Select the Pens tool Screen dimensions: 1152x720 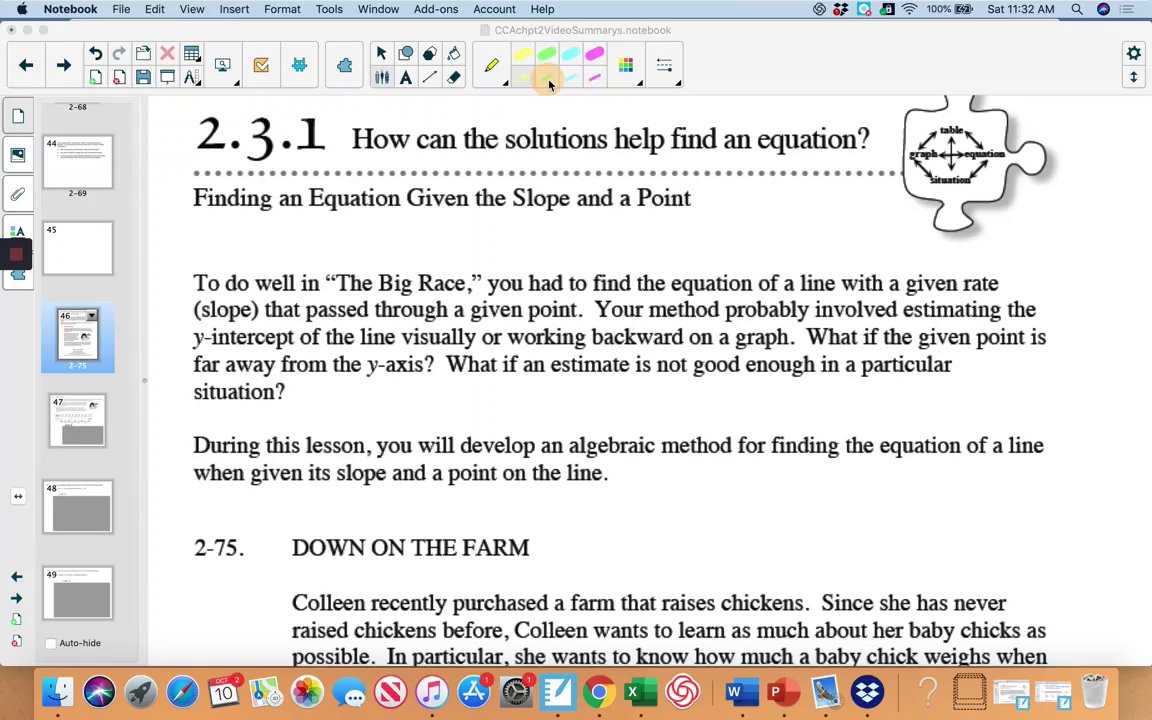point(381,77)
